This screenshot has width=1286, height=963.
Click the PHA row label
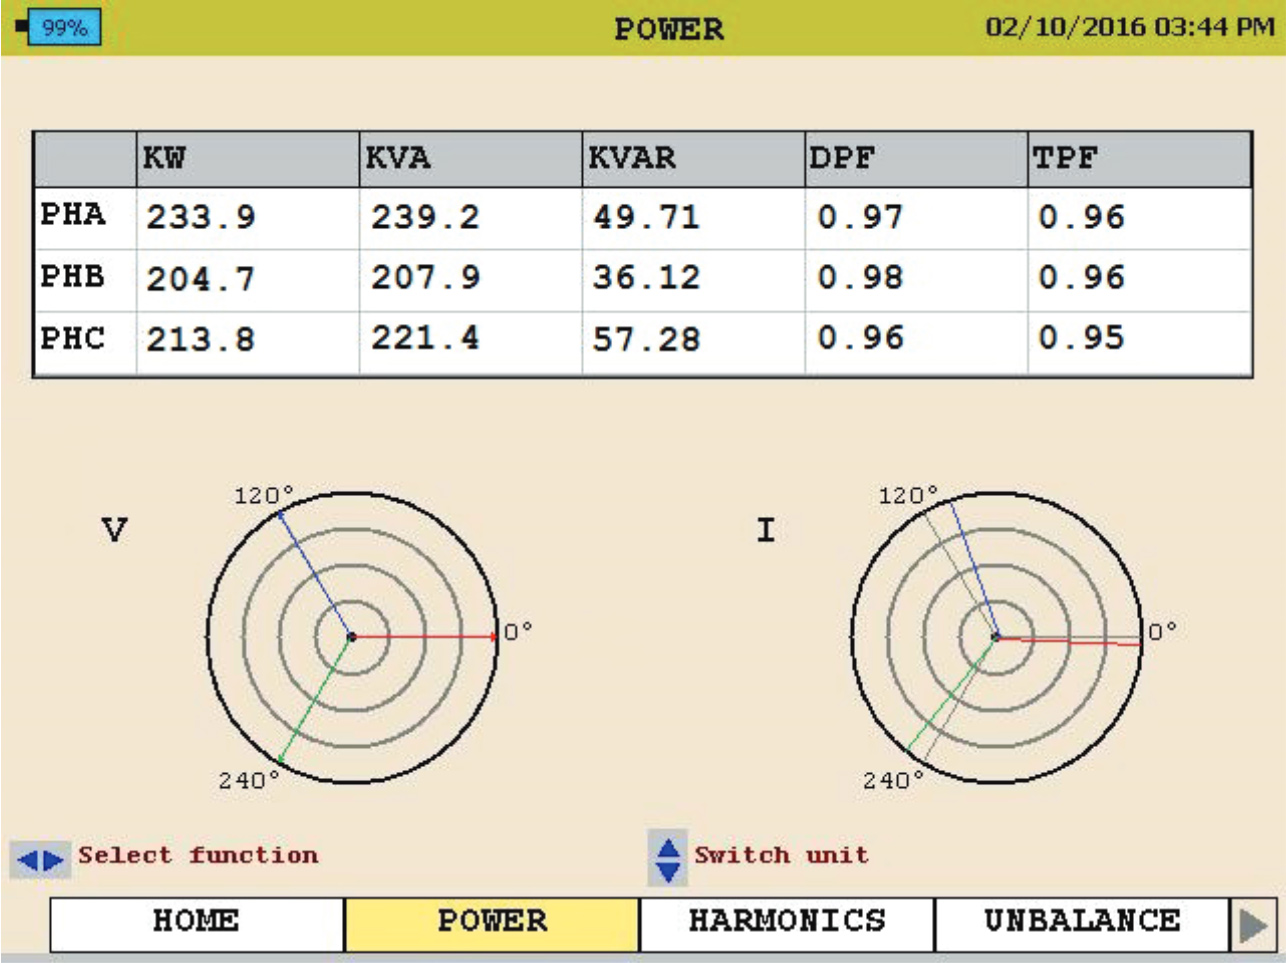(72, 214)
